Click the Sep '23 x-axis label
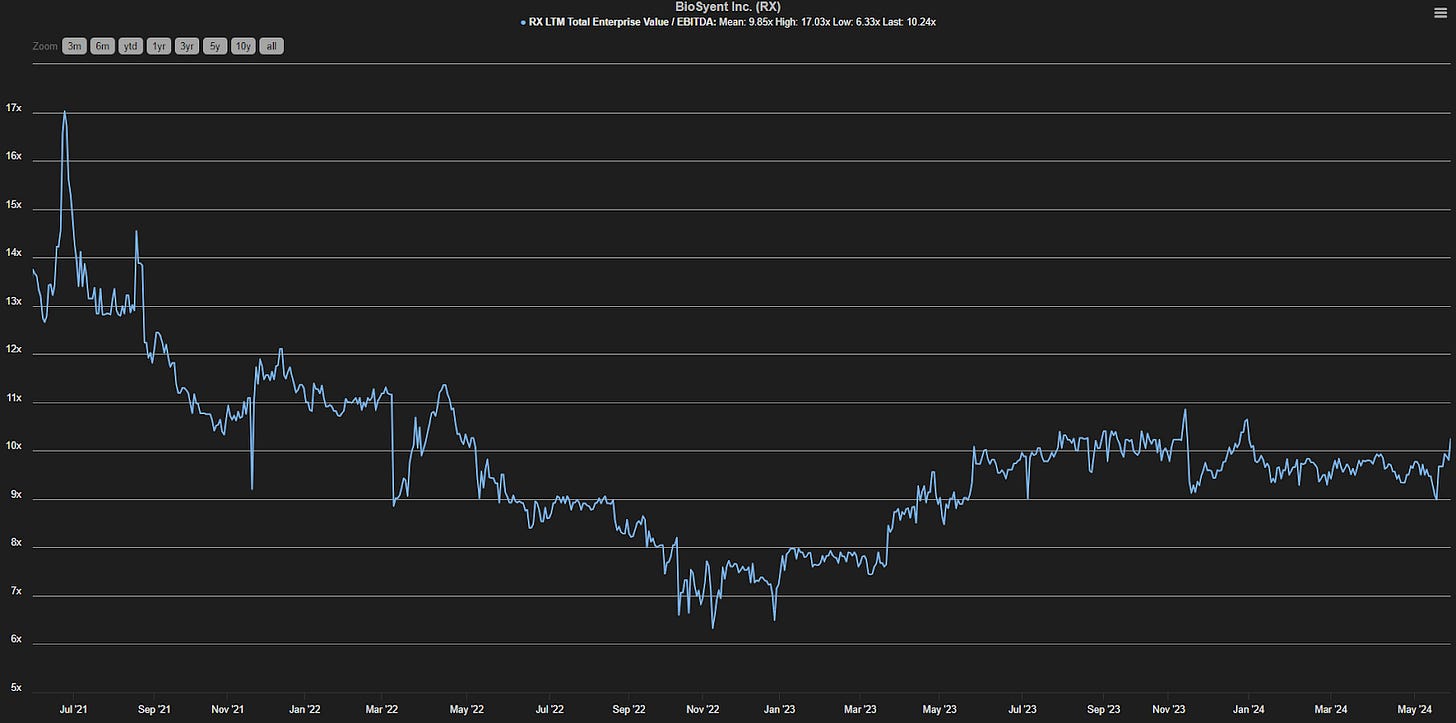The height and width of the screenshot is (723, 1456). [x=1102, y=709]
